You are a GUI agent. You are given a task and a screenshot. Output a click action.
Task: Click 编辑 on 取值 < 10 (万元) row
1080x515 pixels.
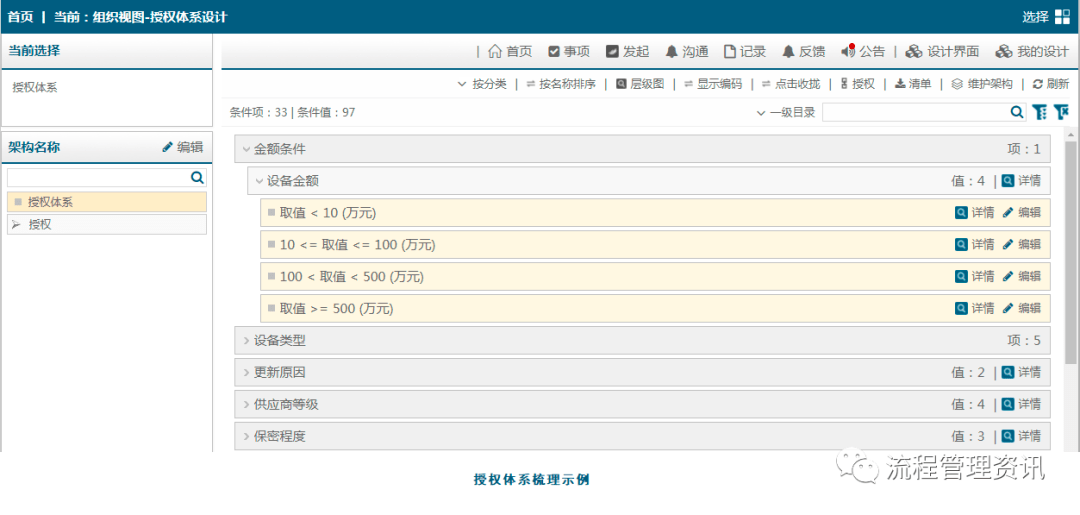point(1021,213)
